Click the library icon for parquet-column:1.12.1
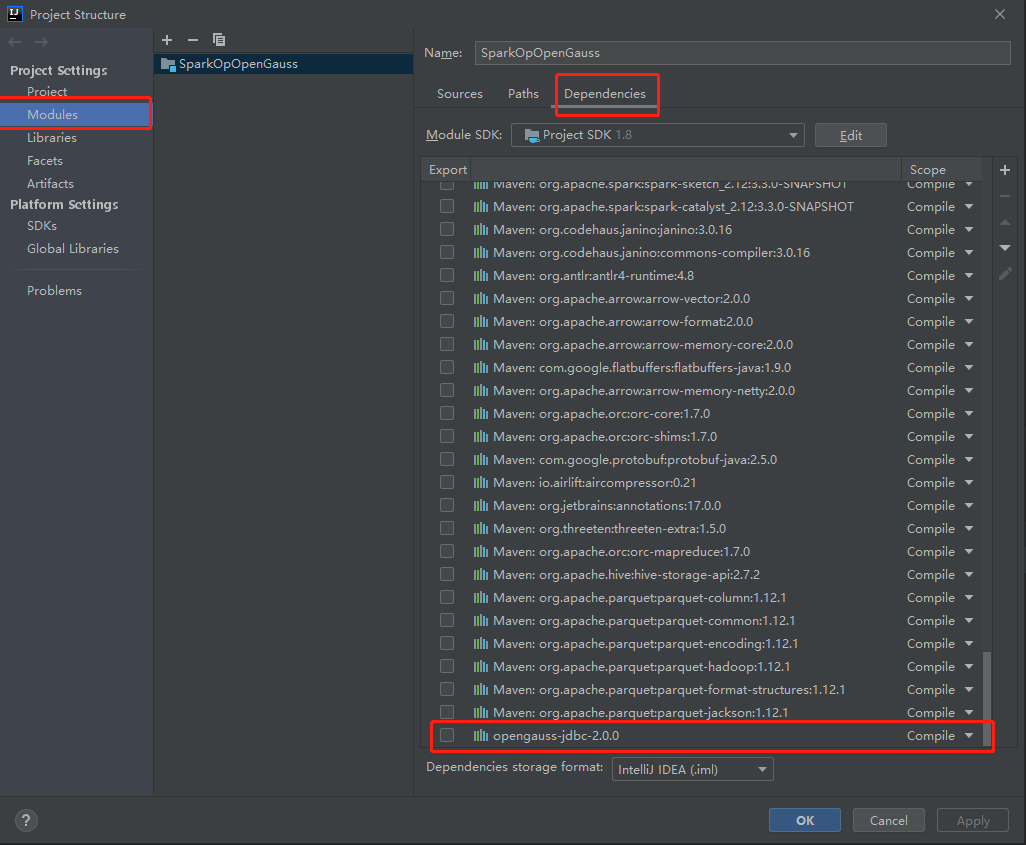 tap(481, 598)
